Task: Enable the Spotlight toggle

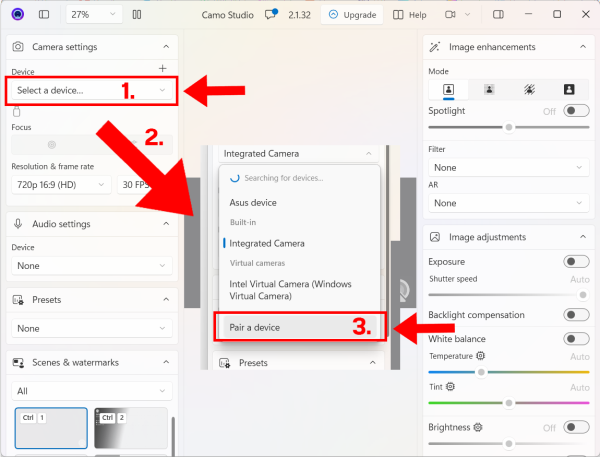Action: tap(576, 111)
